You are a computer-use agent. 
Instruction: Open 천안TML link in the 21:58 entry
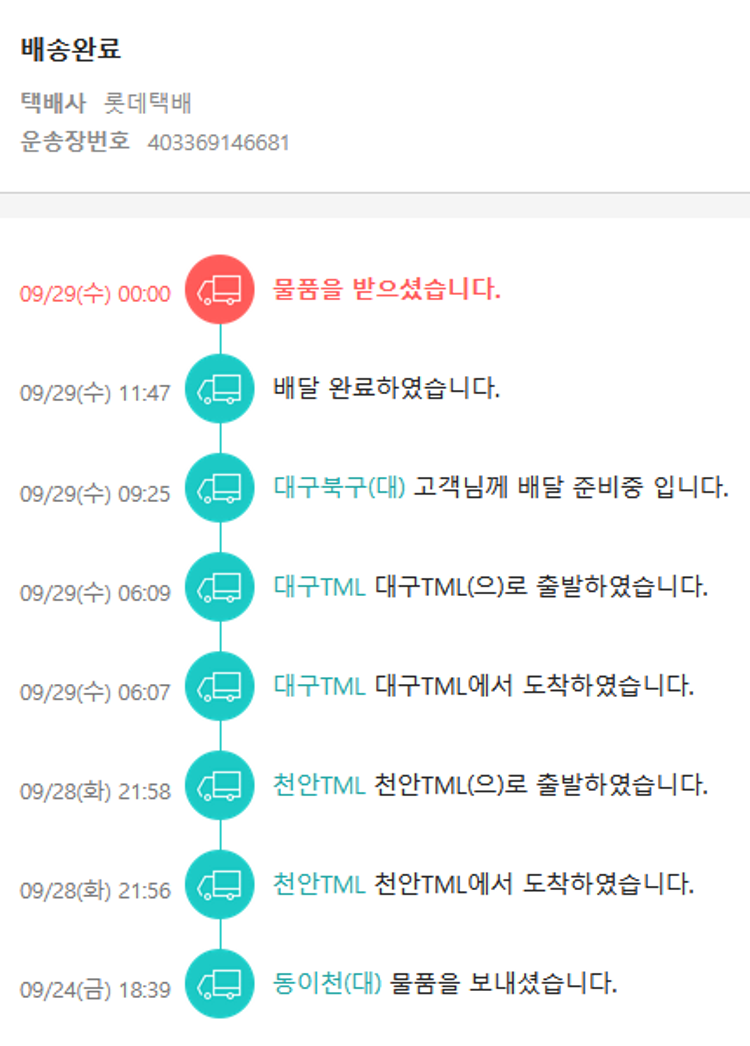[319, 785]
